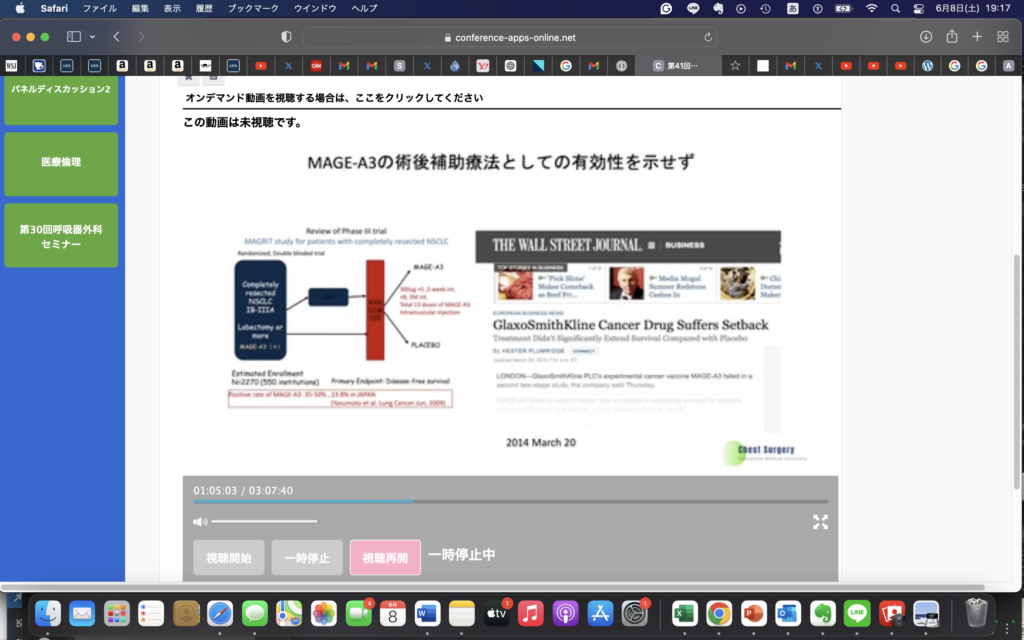
Task: Mute the video speaker icon
Action: click(x=200, y=522)
